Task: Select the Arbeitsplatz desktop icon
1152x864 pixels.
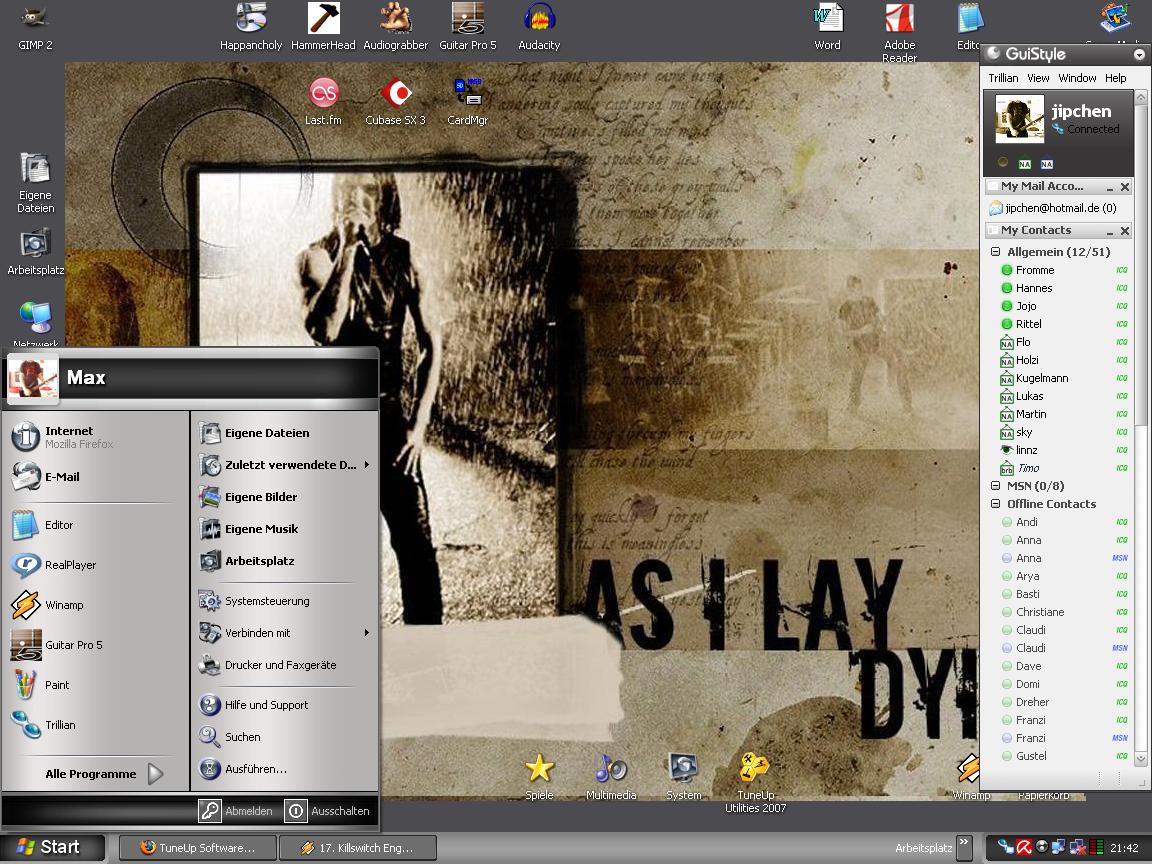Action: pyautogui.click(x=35, y=252)
